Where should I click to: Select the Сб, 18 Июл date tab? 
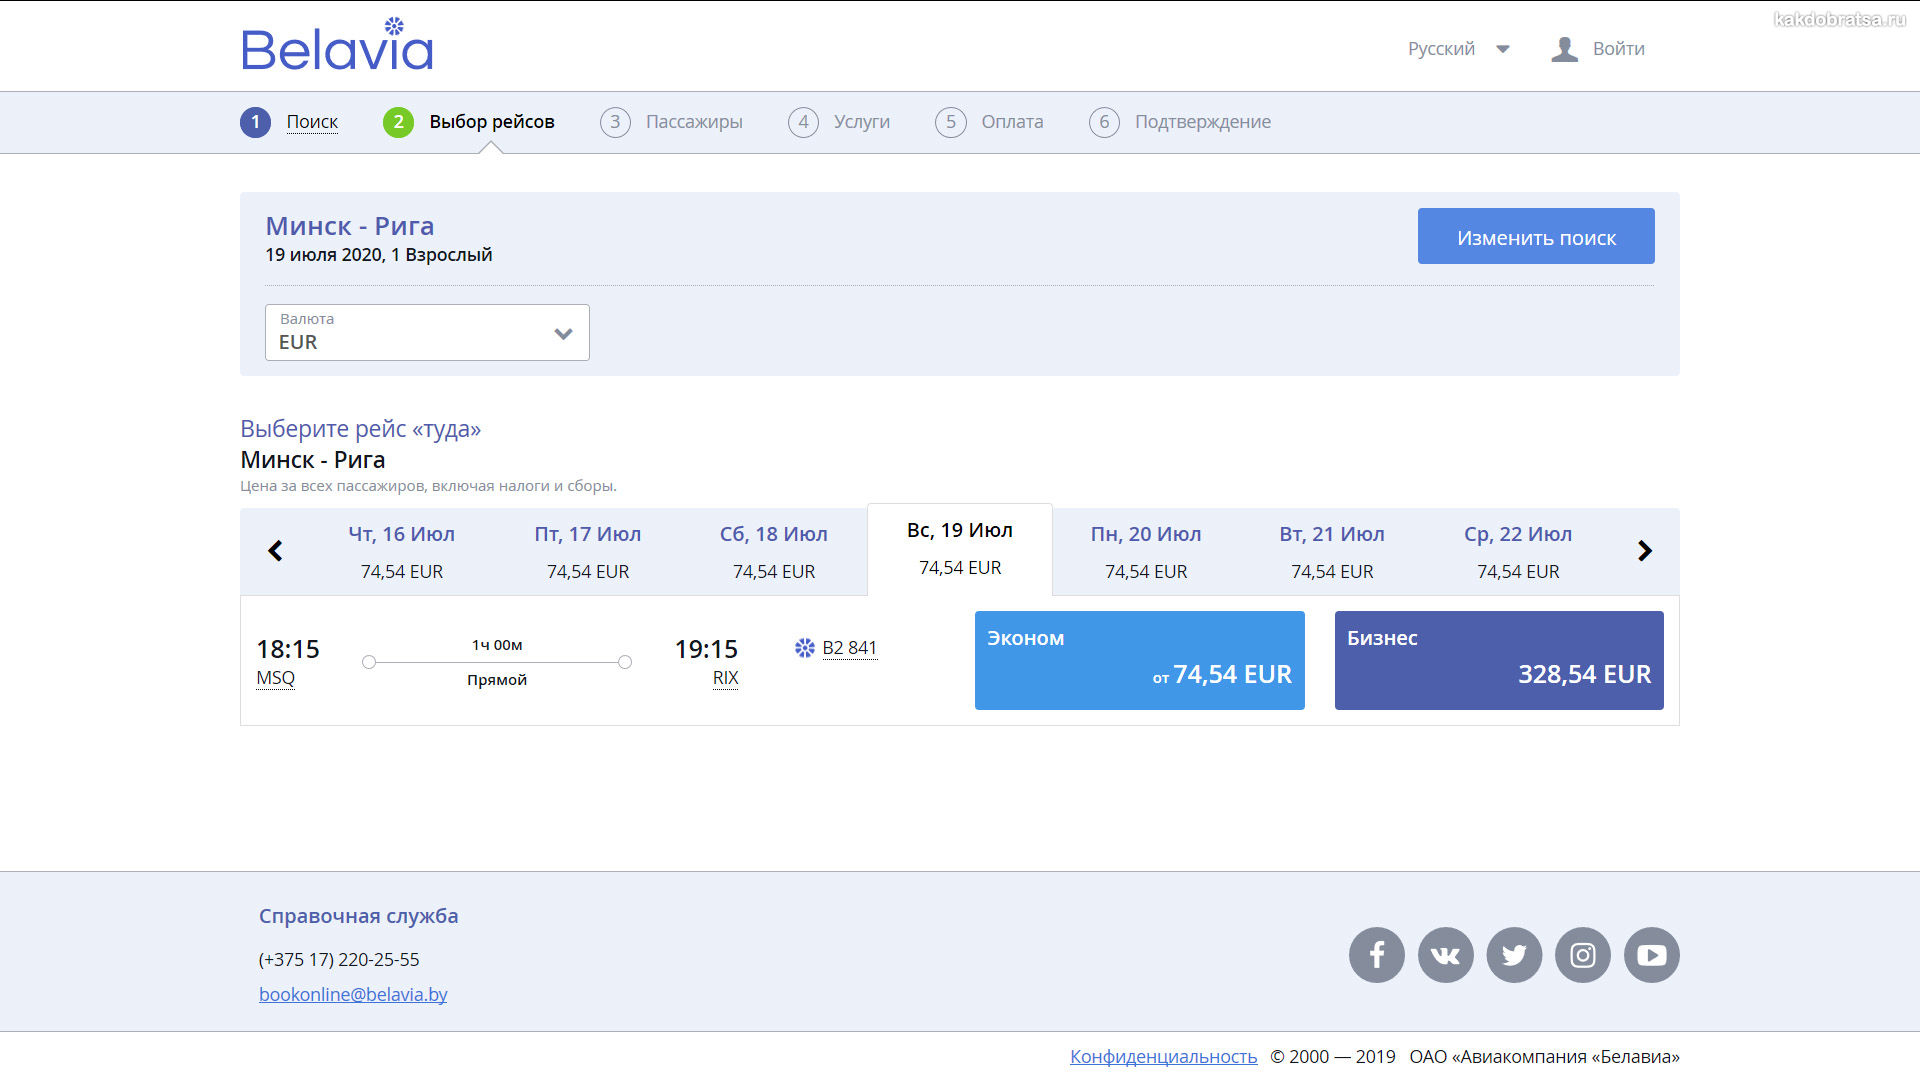click(773, 552)
